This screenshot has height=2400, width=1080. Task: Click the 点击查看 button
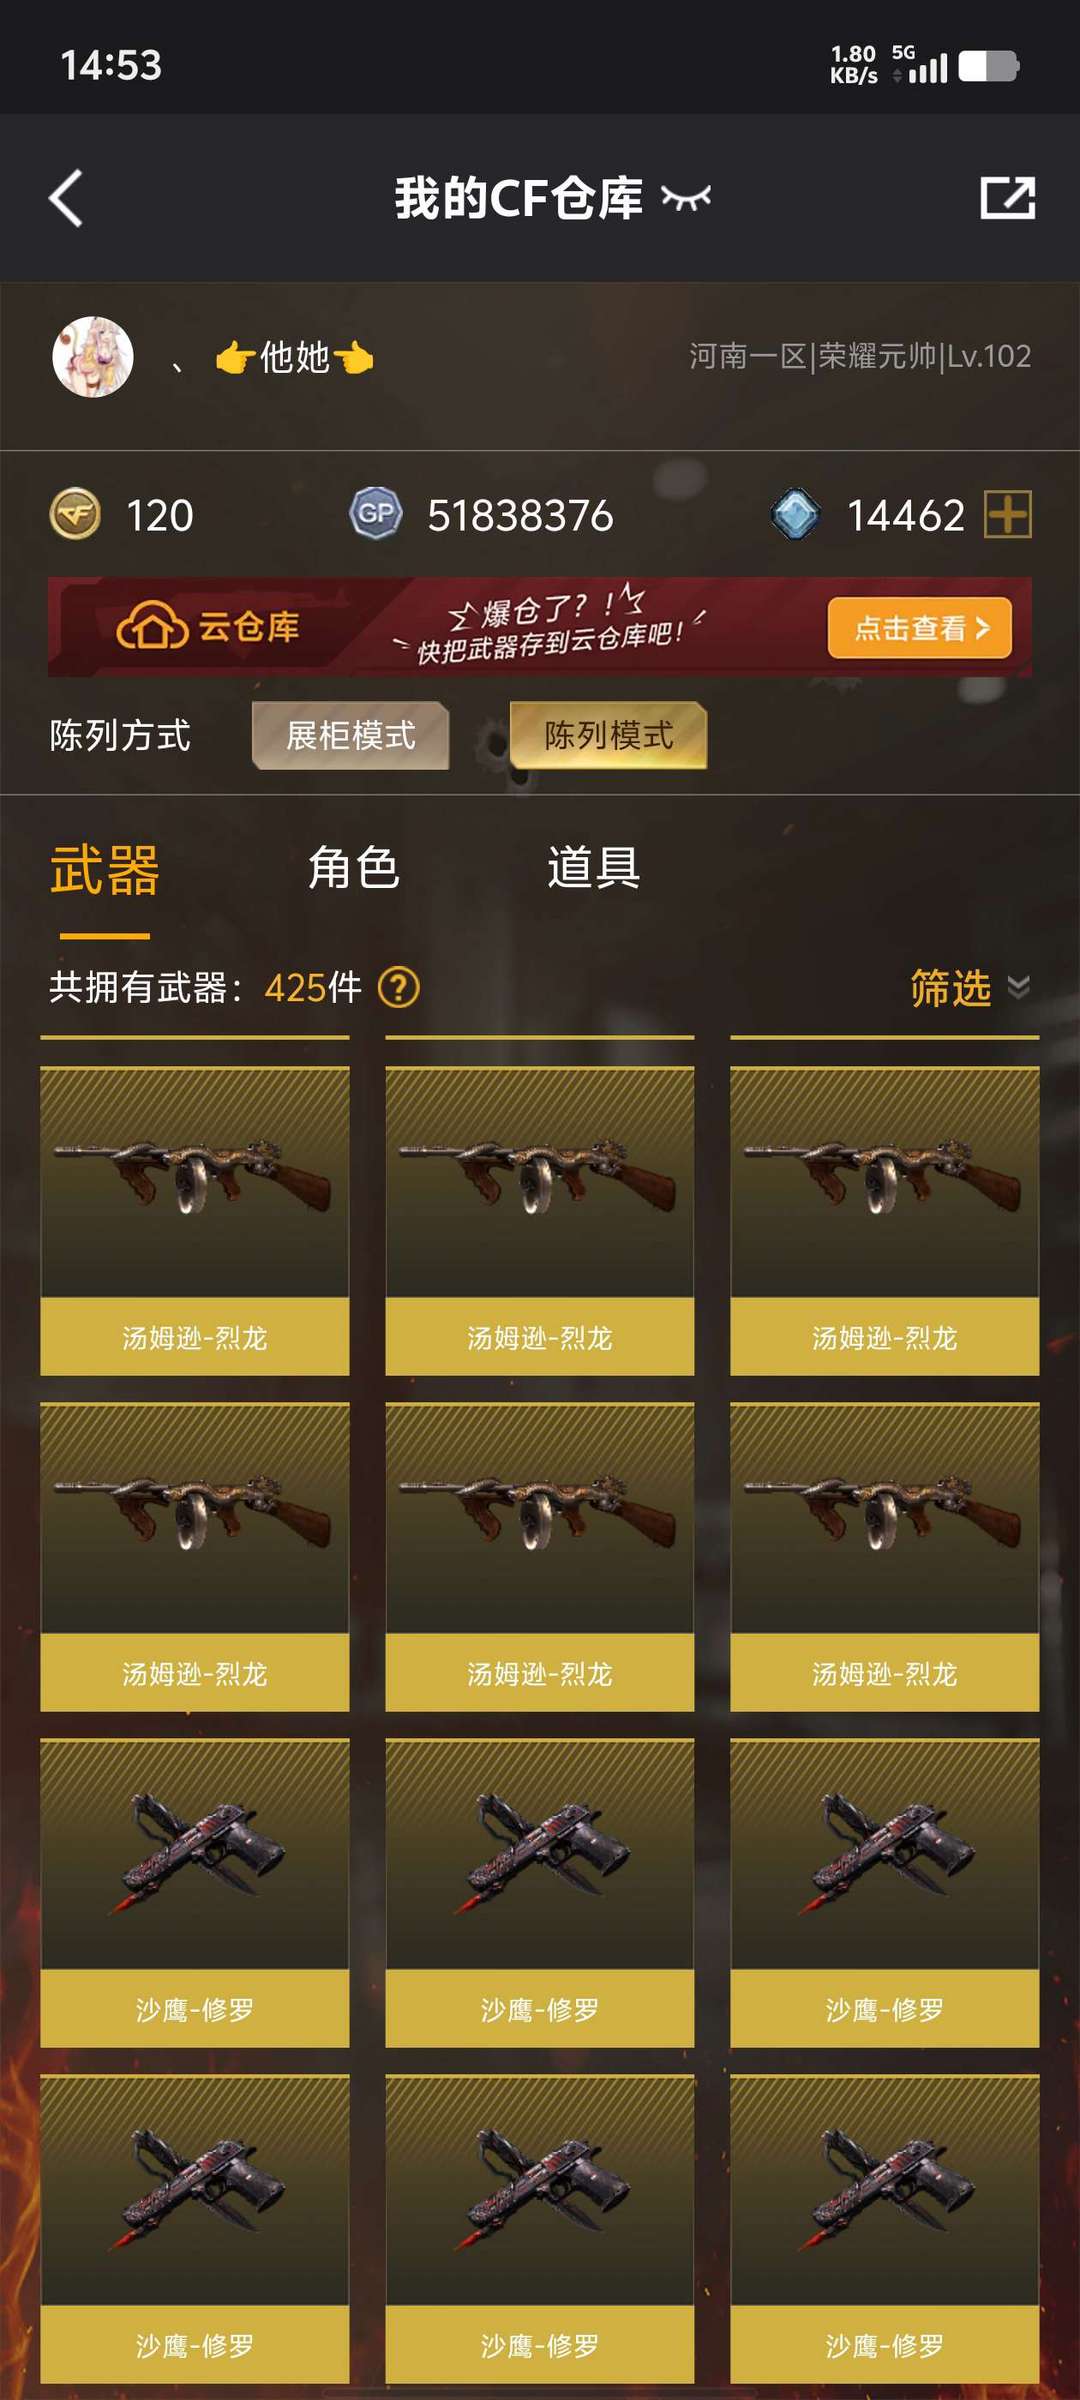click(x=920, y=628)
